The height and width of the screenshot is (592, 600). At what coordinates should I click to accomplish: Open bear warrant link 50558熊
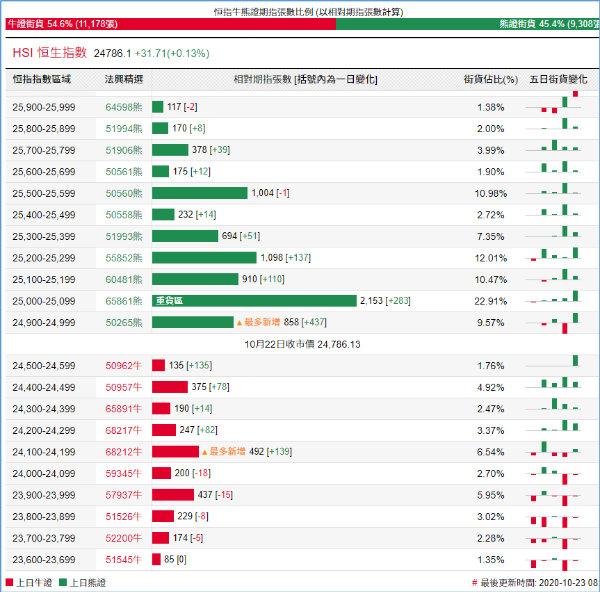click(124, 215)
